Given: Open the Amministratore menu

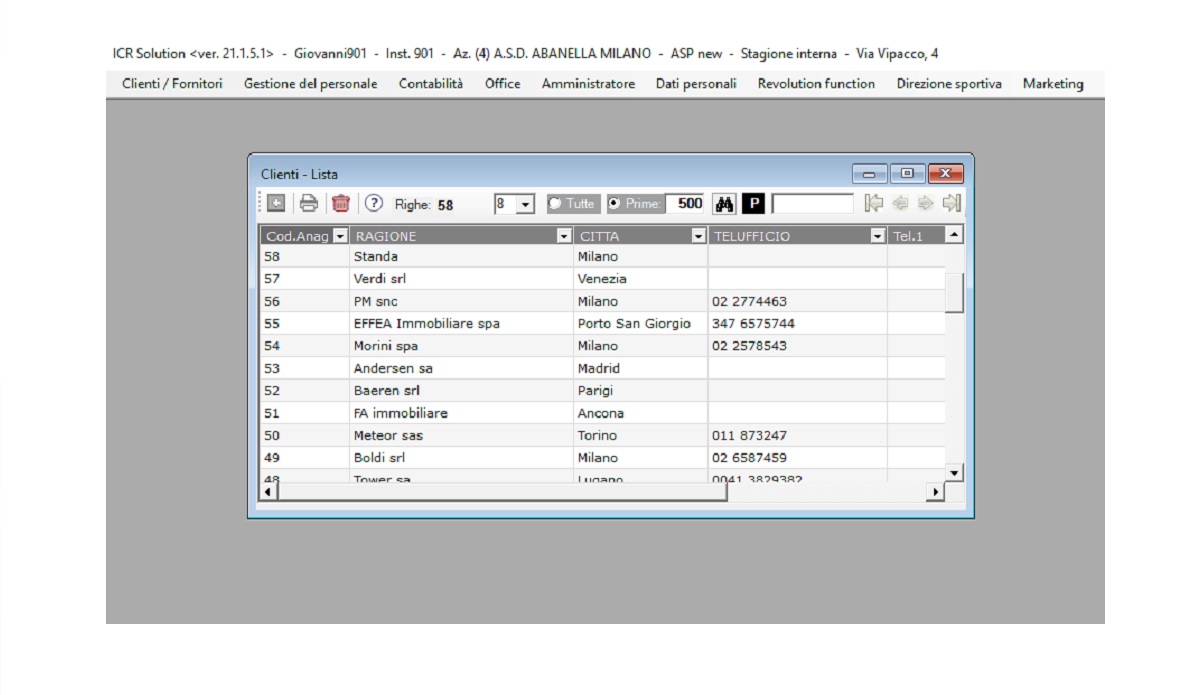Looking at the screenshot, I should pos(588,84).
